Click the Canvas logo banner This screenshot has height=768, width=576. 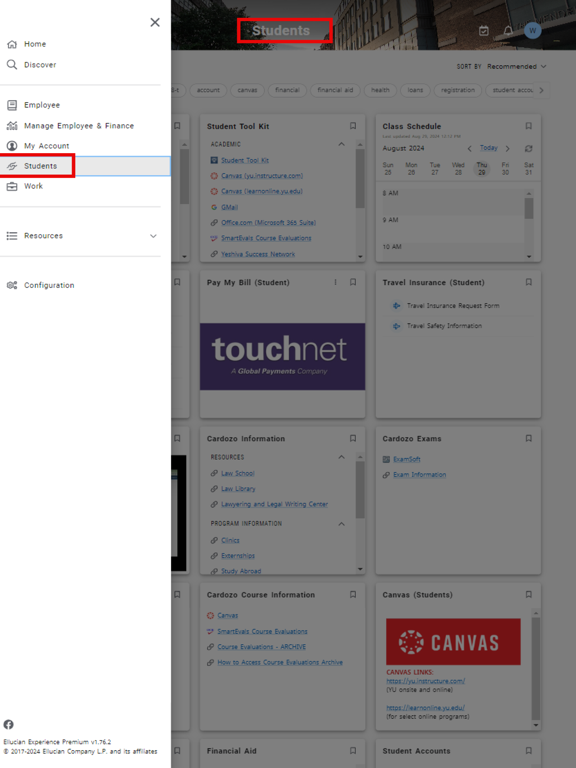(453, 642)
